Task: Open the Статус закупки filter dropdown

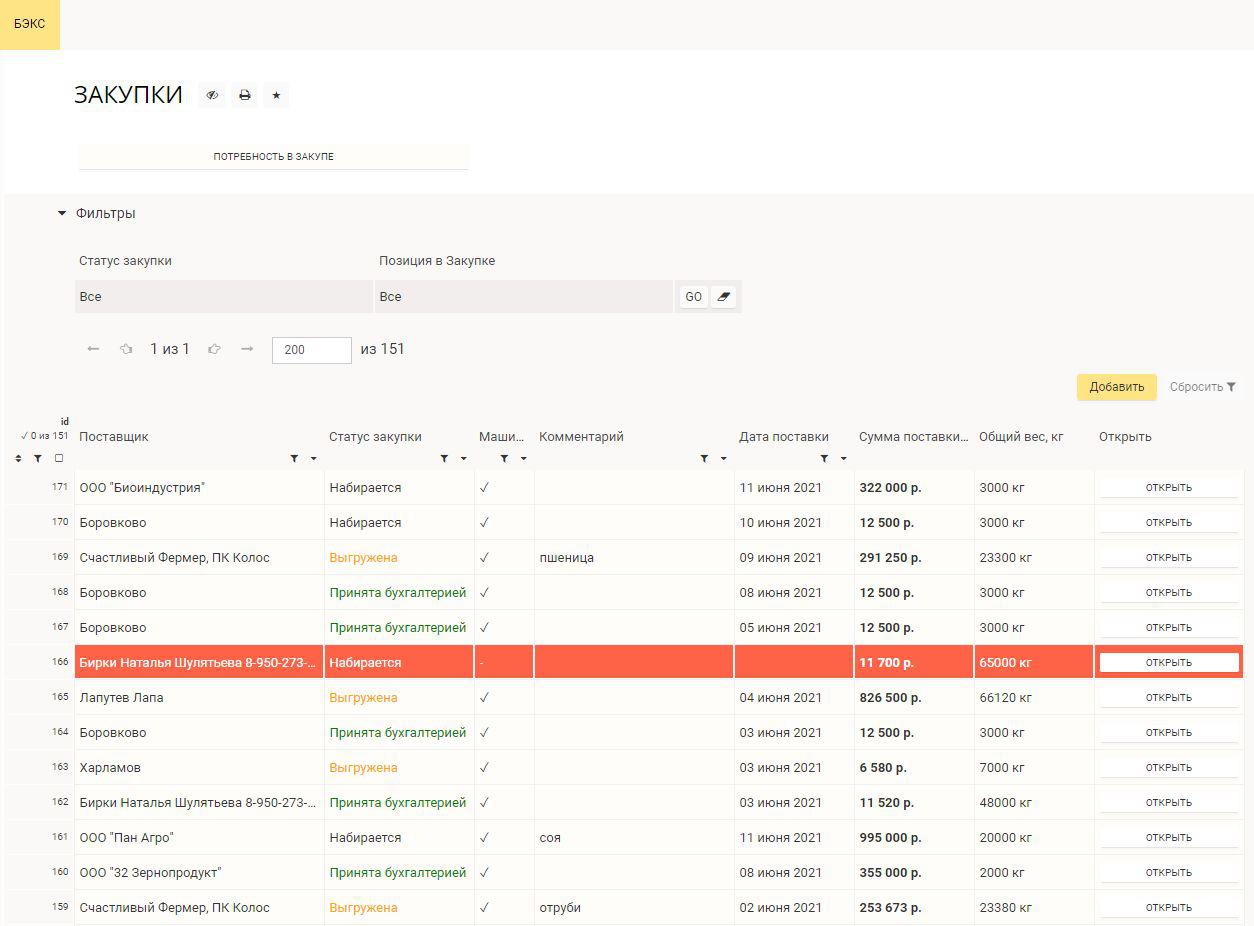Action: pos(224,297)
